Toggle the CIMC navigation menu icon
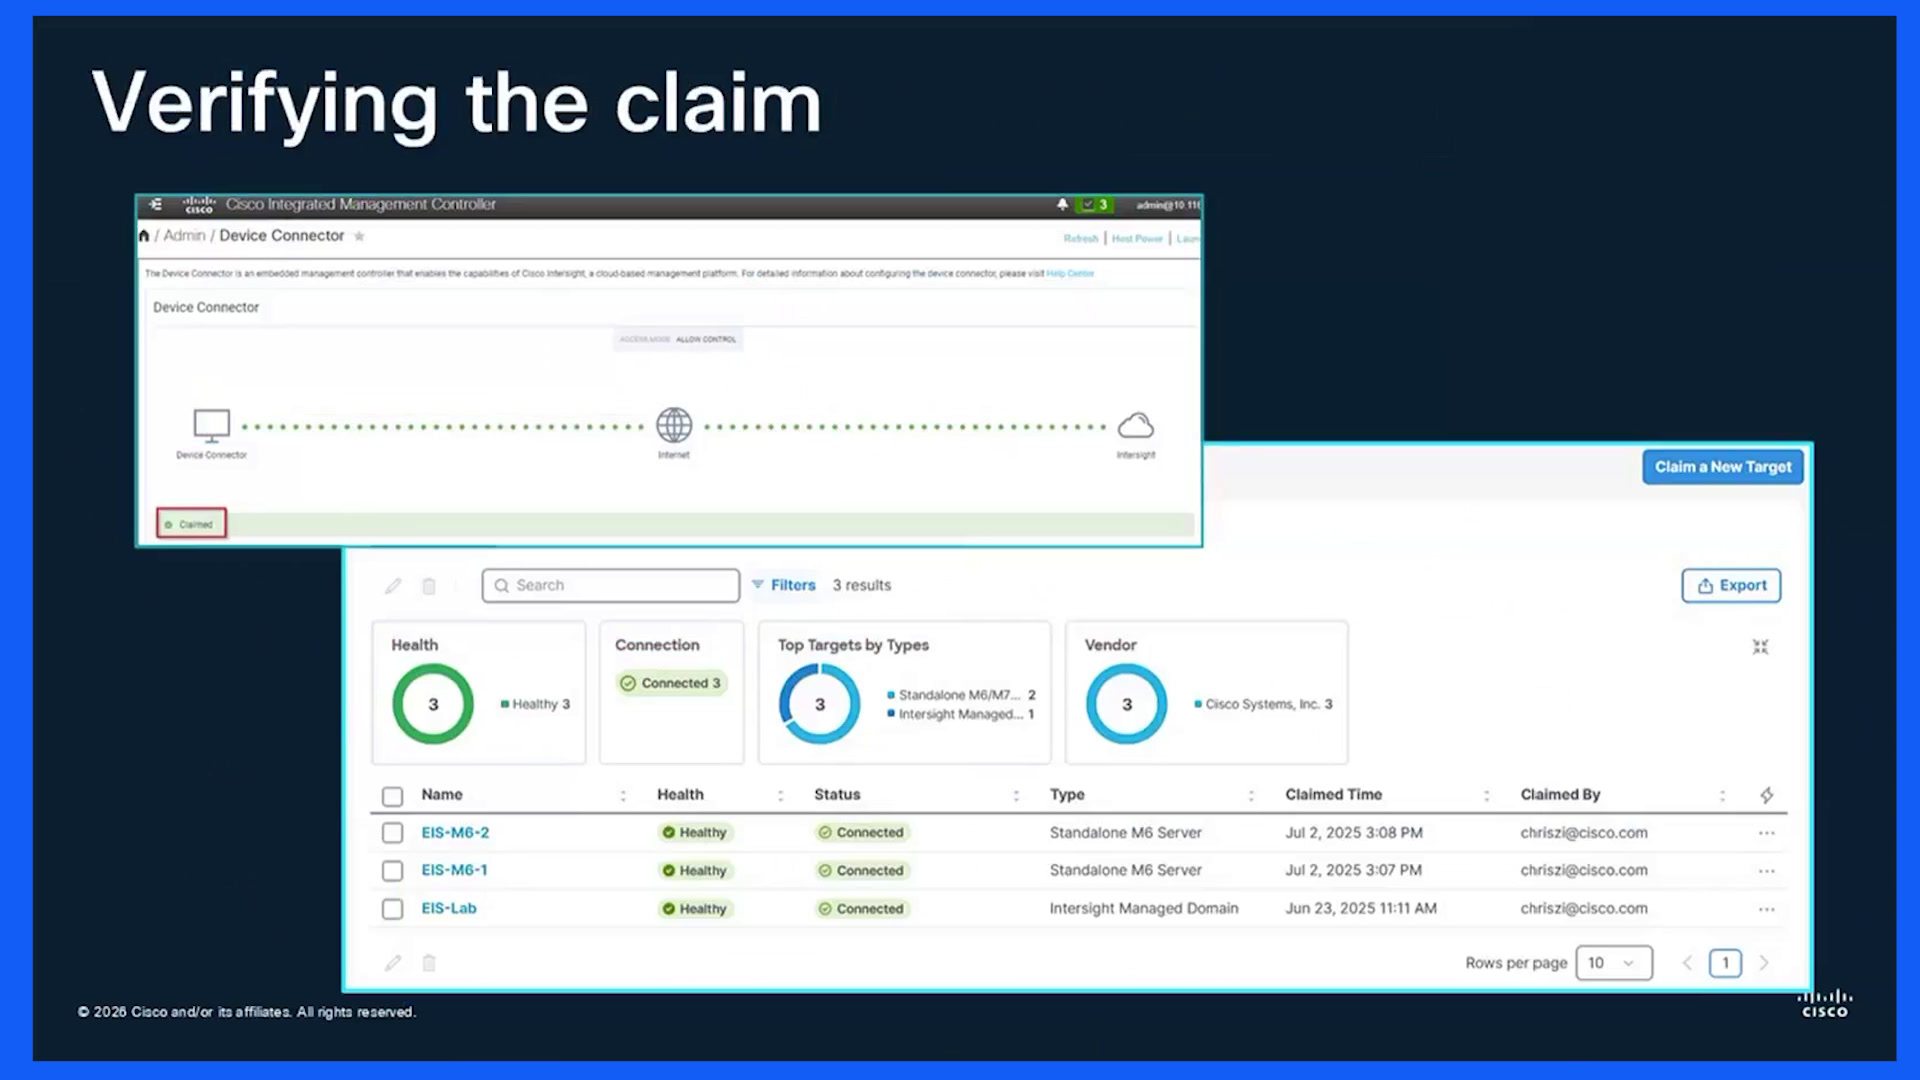The width and height of the screenshot is (1920, 1080). click(x=155, y=204)
